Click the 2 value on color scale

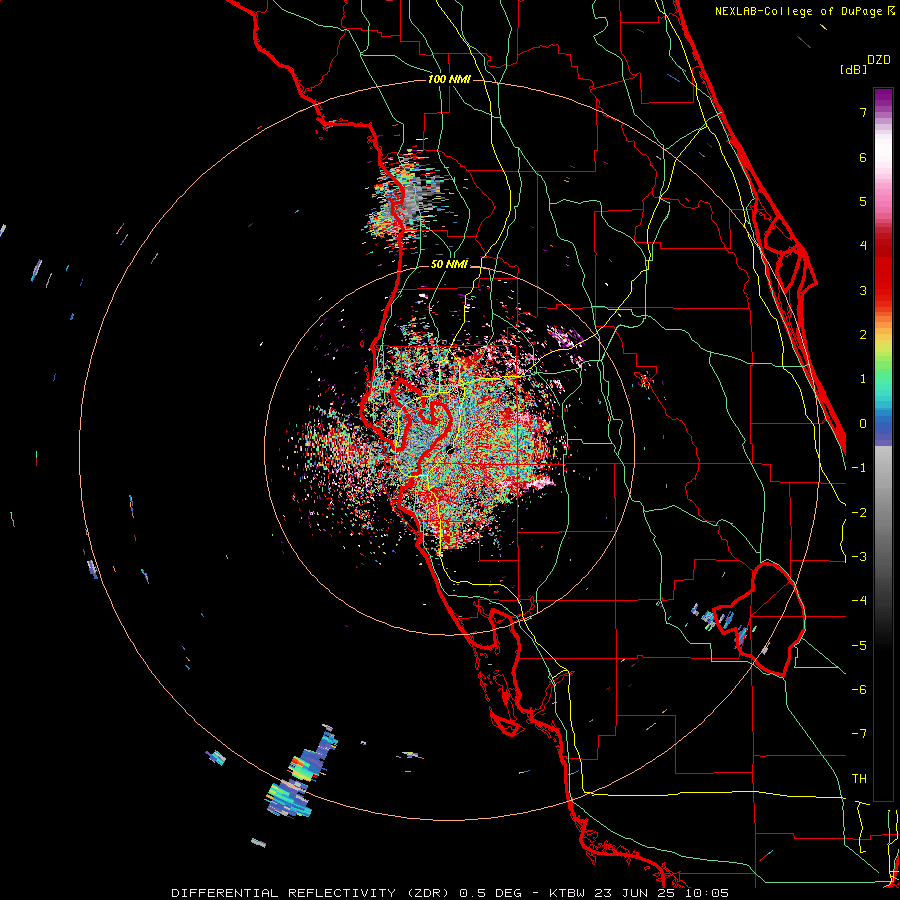[863, 335]
